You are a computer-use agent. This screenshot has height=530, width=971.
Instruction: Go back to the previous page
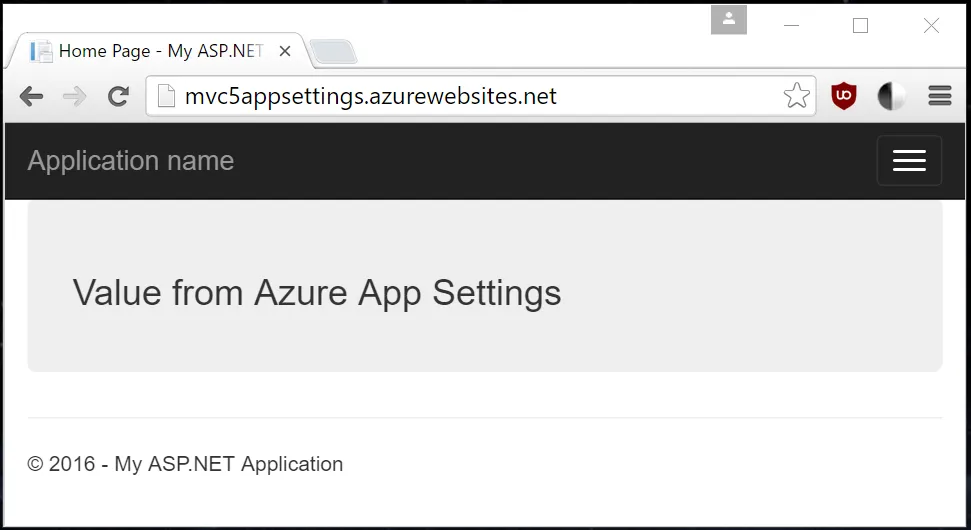pyautogui.click(x=31, y=96)
